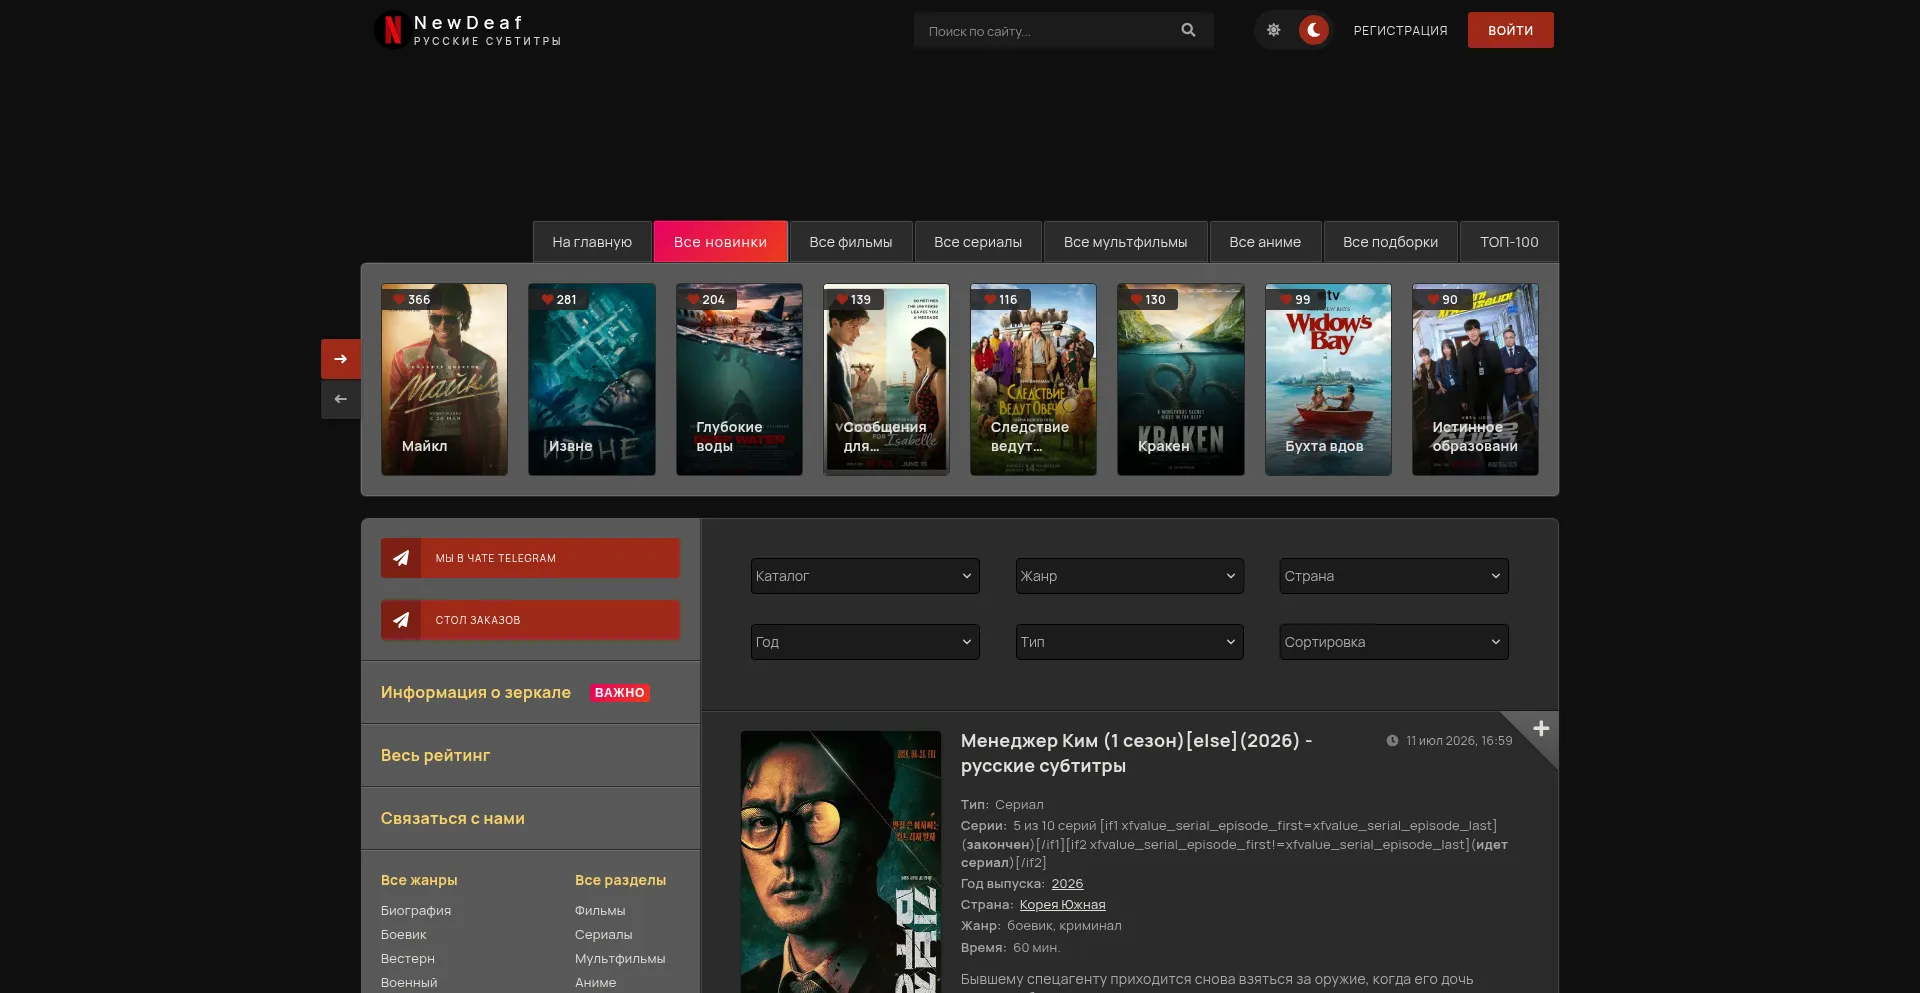Open Весь рейтинг link

435,755
